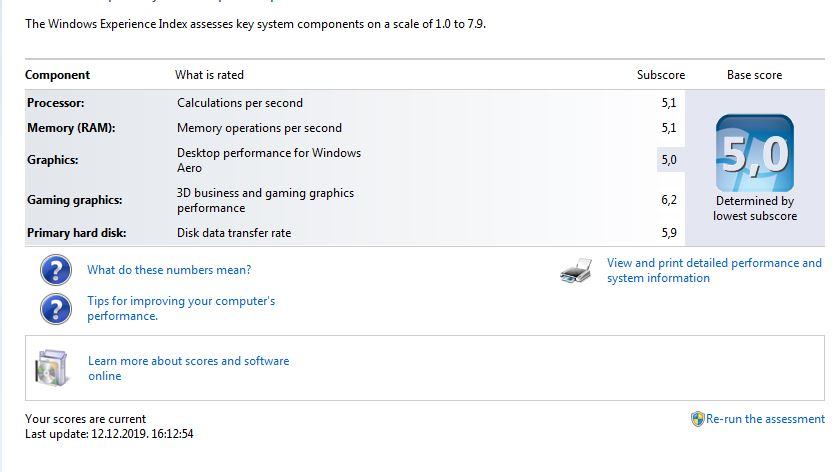Click the 5,0 base score badge
The height and width of the screenshot is (472, 834).
(x=754, y=153)
